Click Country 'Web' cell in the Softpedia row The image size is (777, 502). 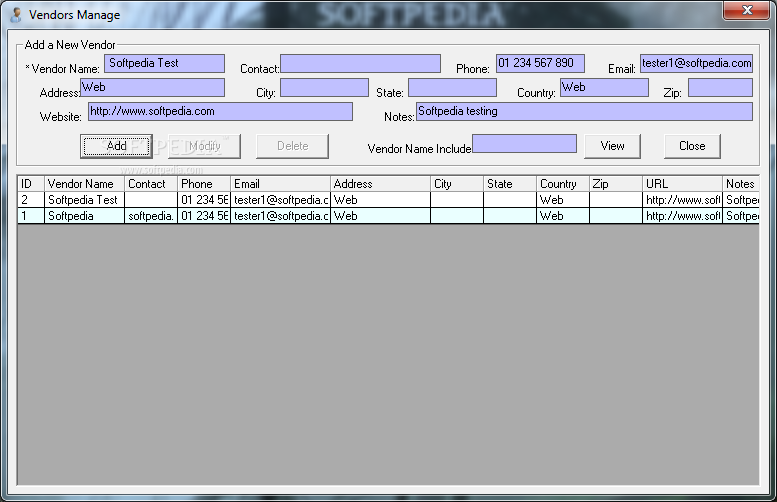coord(563,216)
